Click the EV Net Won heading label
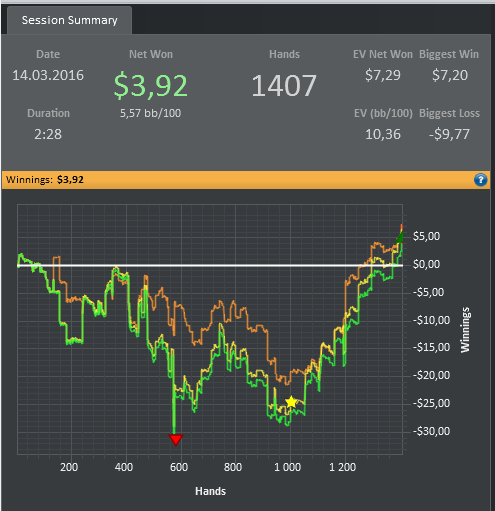This screenshot has width=495, height=511. click(x=383, y=54)
